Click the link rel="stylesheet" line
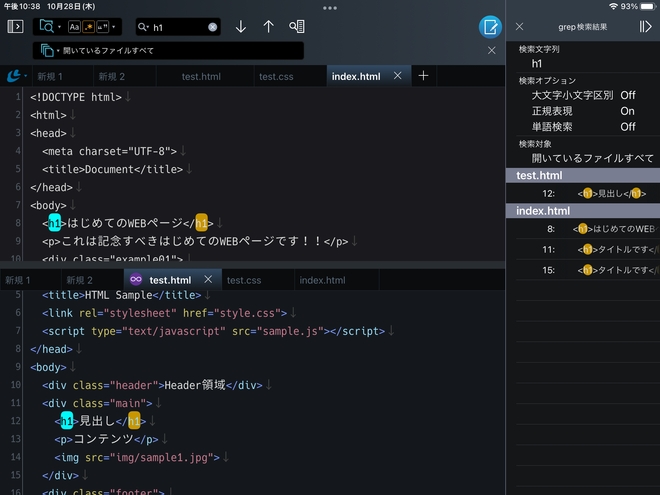This screenshot has width=660, height=495. tap(165, 313)
